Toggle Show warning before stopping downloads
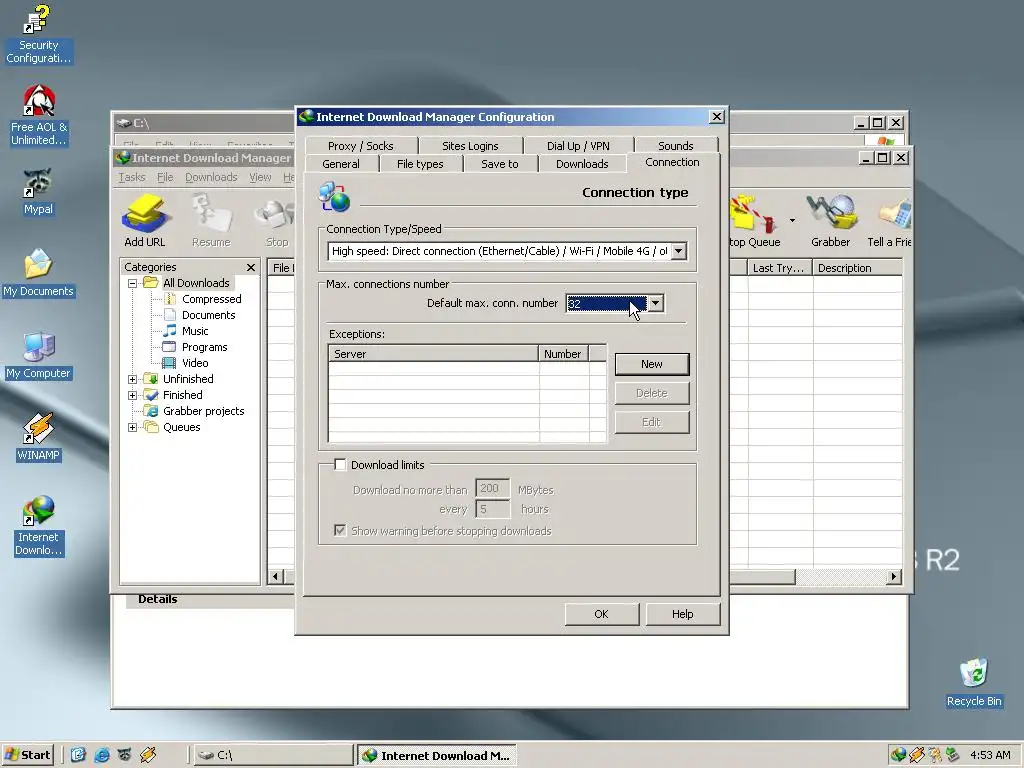The height and width of the screenshot is (768, 1024). click(x=340, y=530)
